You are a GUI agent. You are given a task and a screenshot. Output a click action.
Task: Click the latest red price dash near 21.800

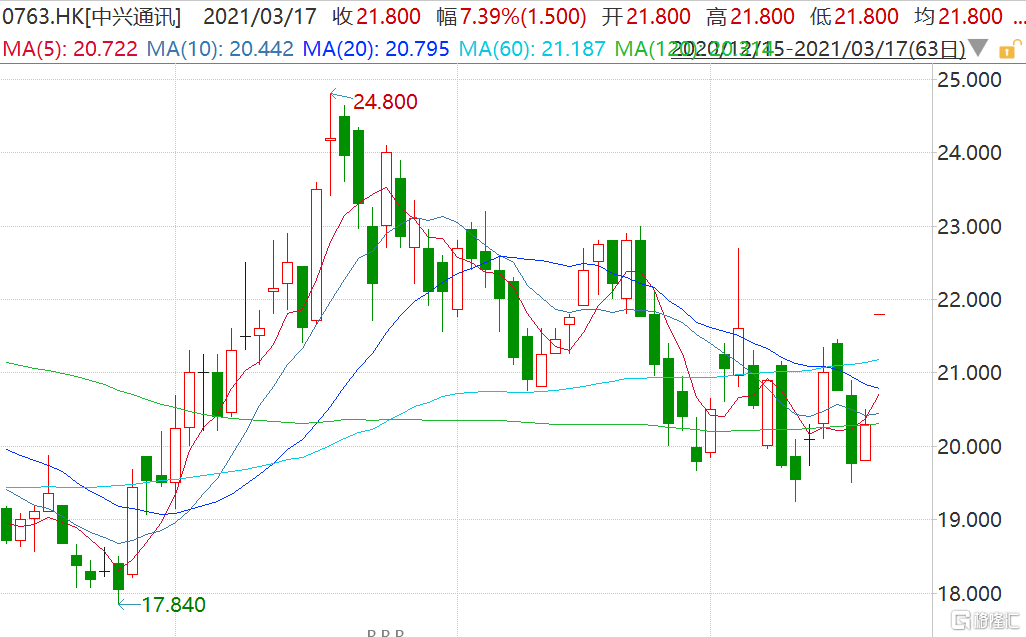[x=880, y=314]
